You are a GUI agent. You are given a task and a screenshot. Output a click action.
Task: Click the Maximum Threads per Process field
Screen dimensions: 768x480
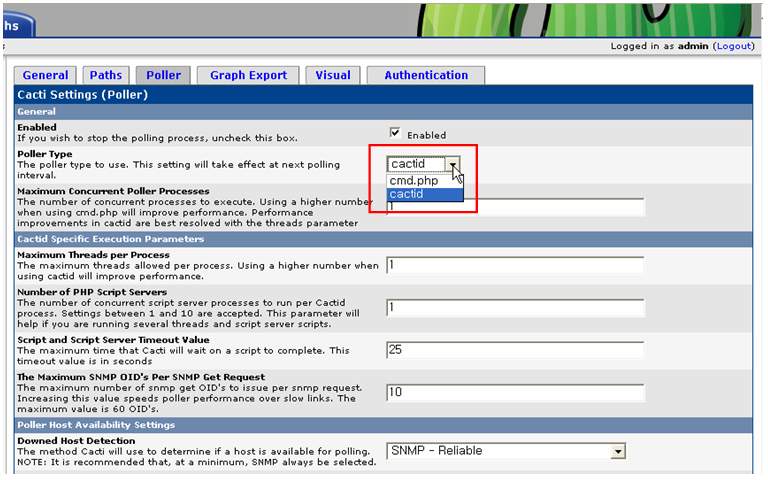tap(515, 265)
